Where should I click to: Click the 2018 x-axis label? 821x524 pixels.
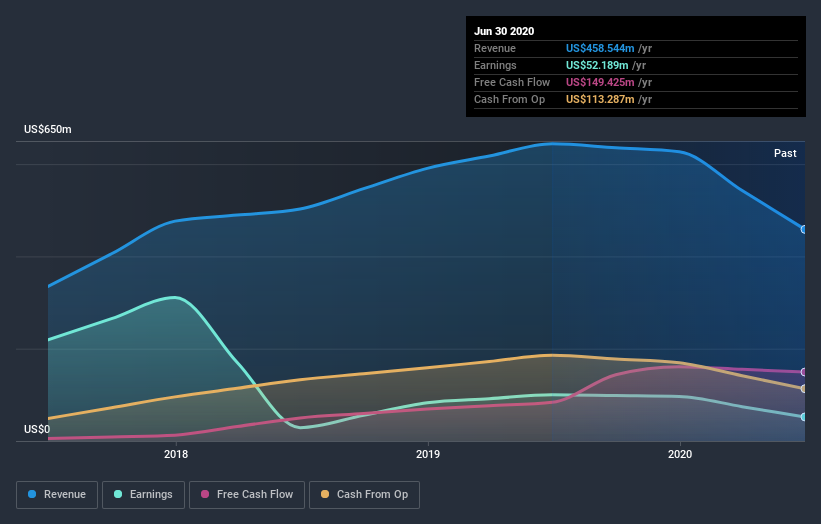pos(176,454)
